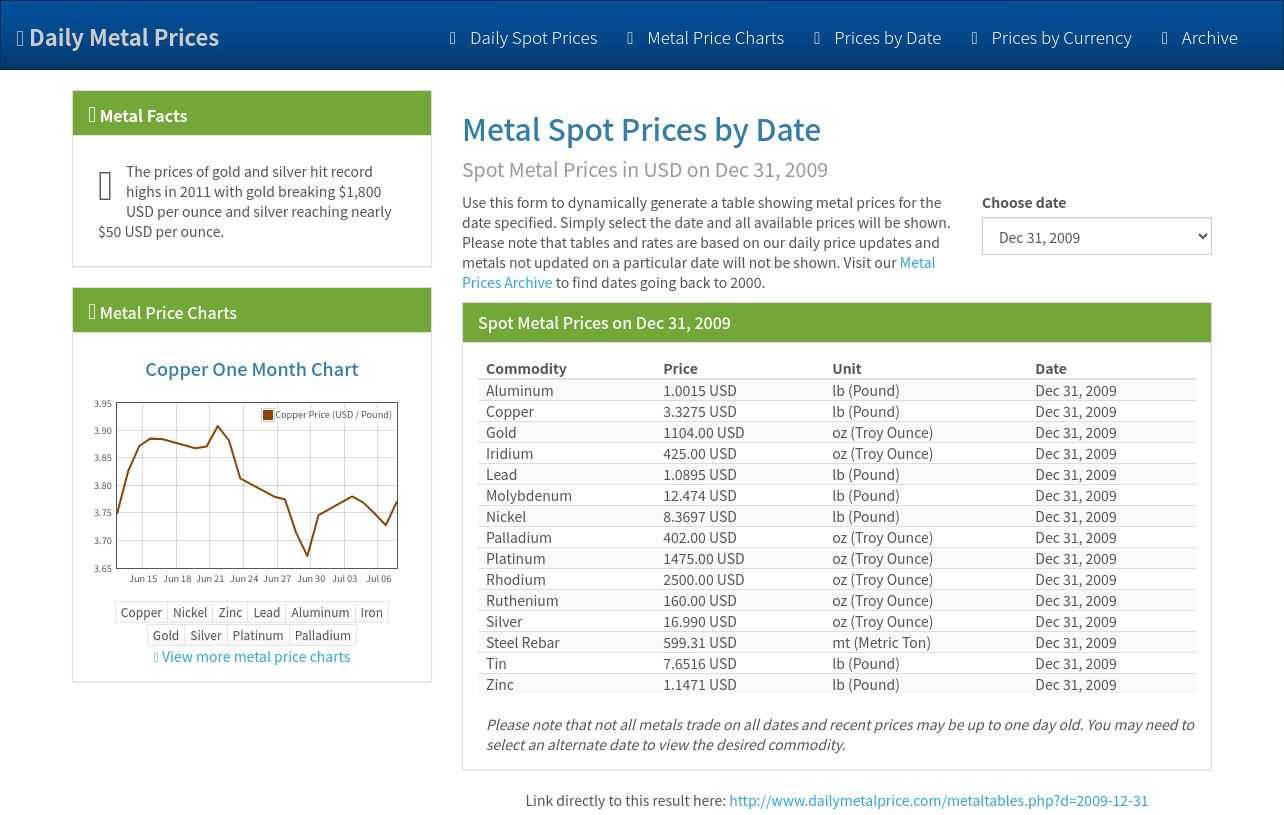
Task: Switch chart to Nickel
Action: click(x=190, y=612)
